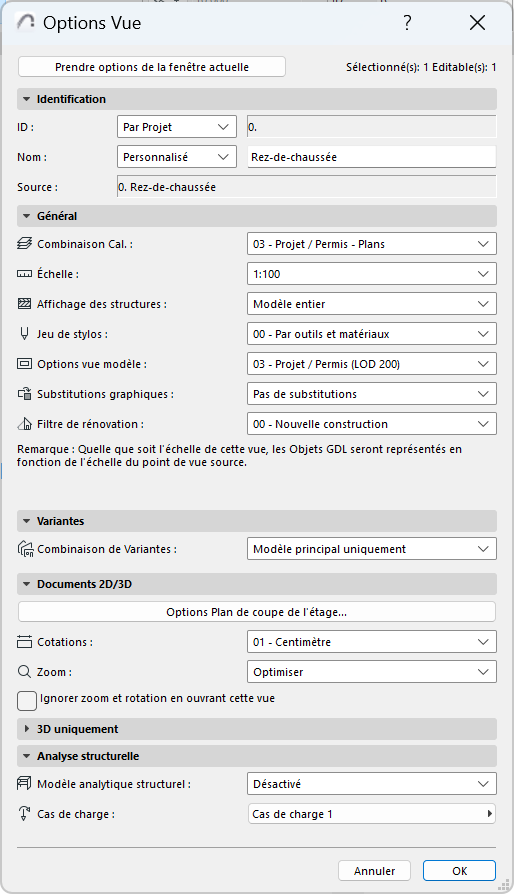
Task: Click the design options icon beside Combinaison de Variantes
Action: coord(26,549)
